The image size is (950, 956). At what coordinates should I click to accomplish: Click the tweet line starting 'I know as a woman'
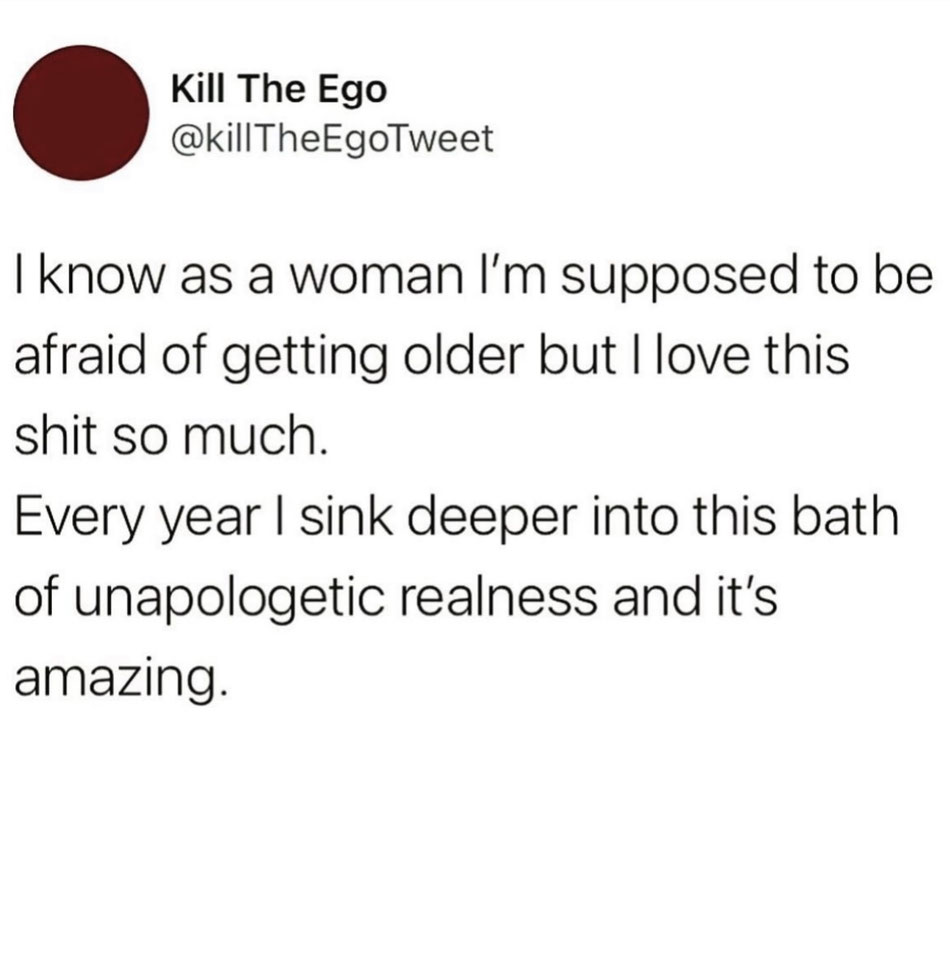(473, 277)
